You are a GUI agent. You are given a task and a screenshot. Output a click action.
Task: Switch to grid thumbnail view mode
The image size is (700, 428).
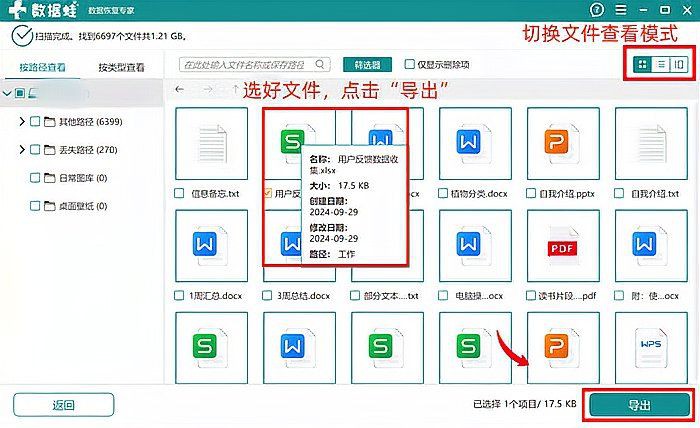[x=642, y=64]
